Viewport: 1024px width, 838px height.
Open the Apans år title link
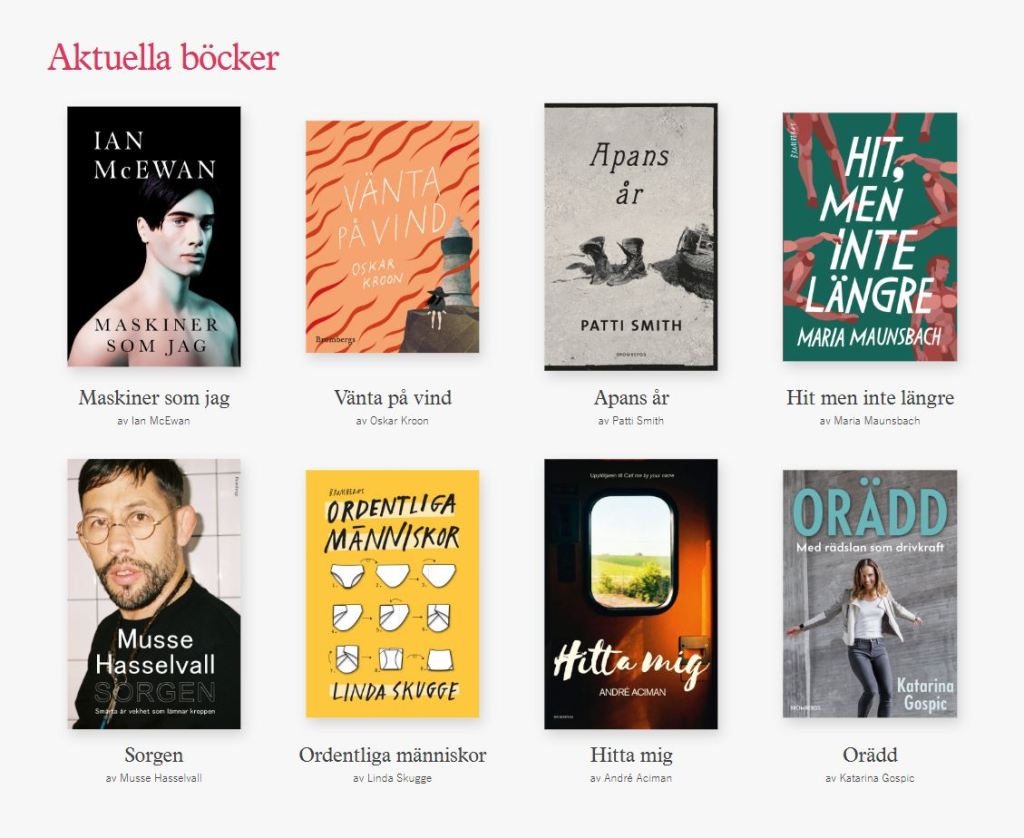click(x=632, y=398)
